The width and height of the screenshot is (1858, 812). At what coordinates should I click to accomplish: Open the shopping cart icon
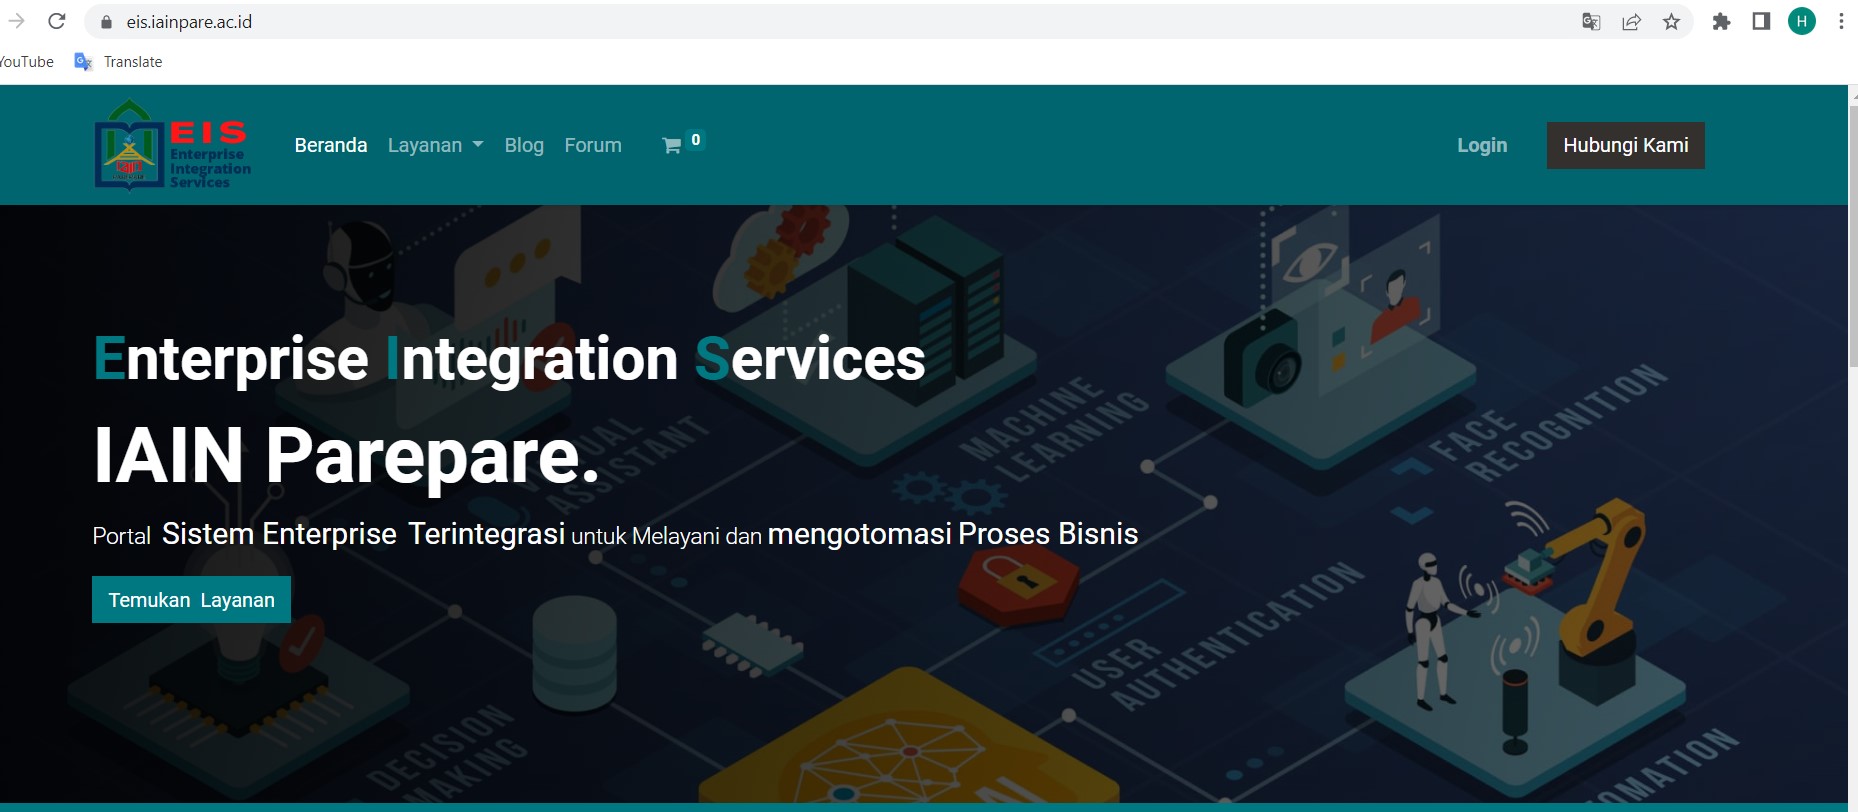(672, 146)
